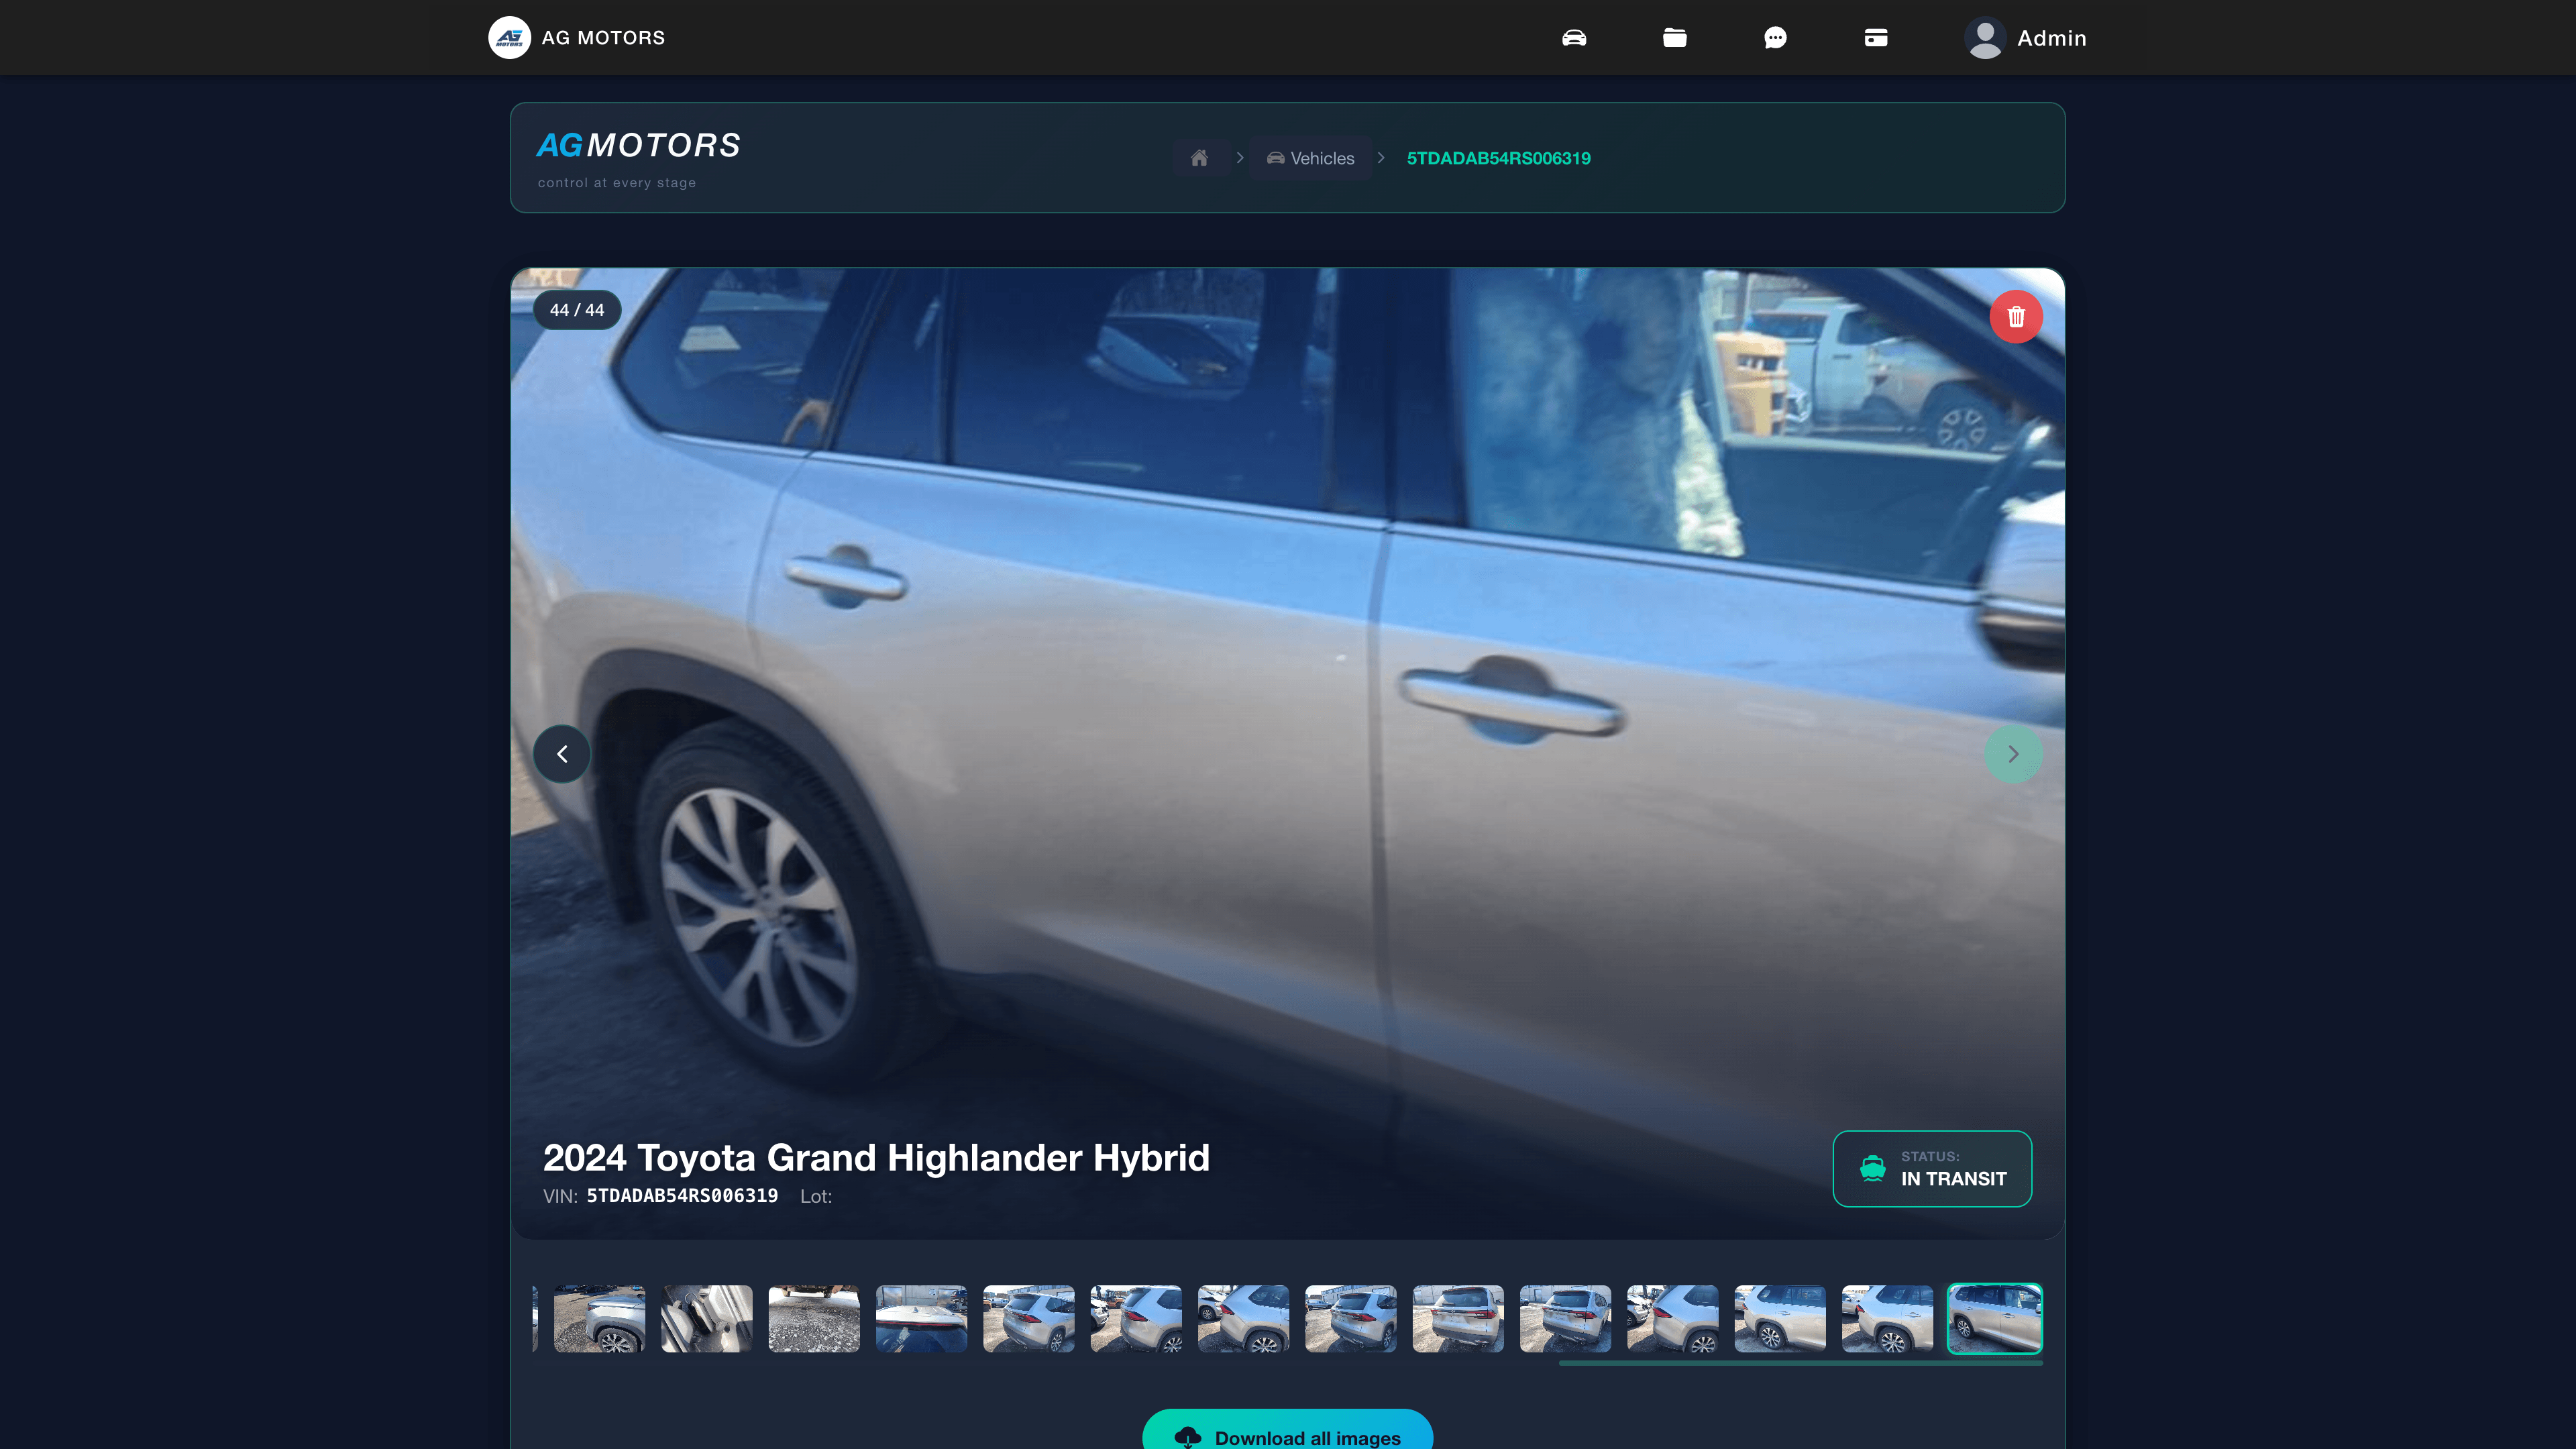
Task: Click the IN TRANSIT status badge
Action: 1932,1168
